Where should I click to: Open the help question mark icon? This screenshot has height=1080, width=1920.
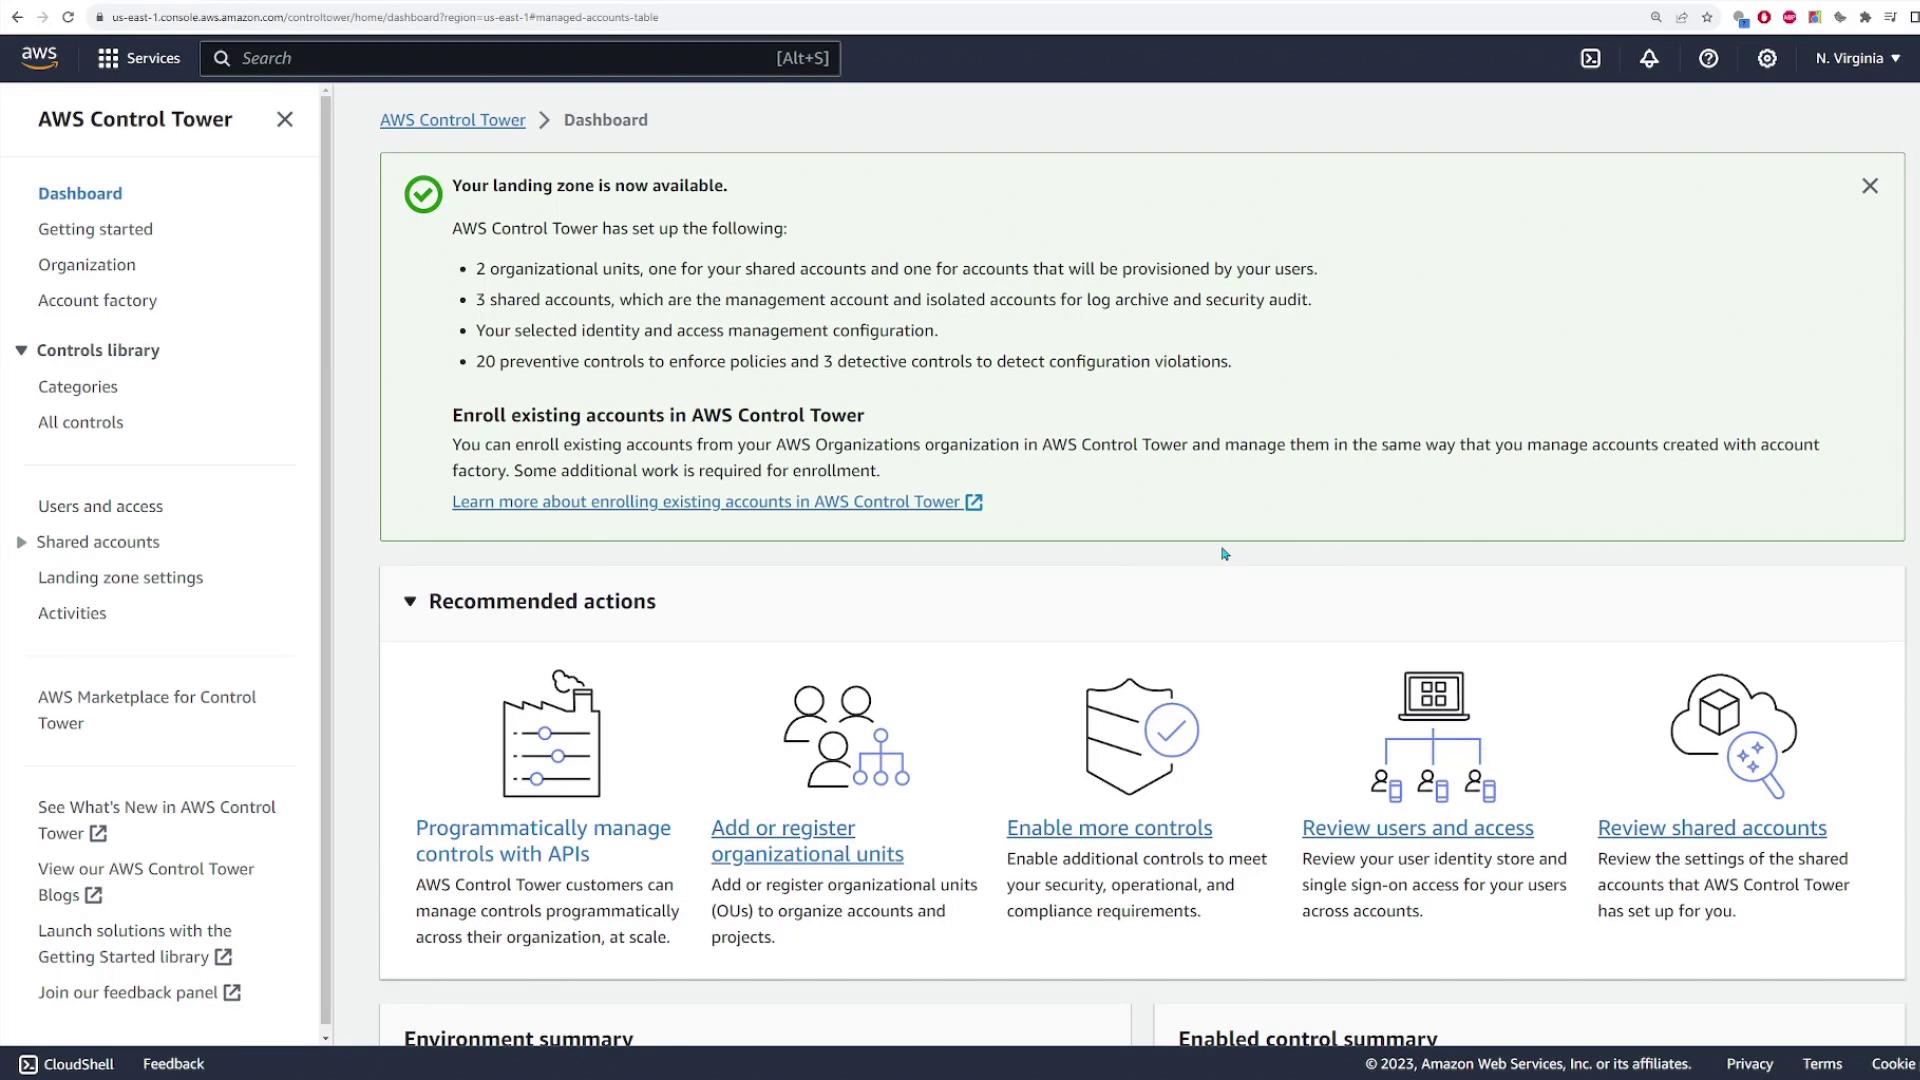[x=1708, y=58]
